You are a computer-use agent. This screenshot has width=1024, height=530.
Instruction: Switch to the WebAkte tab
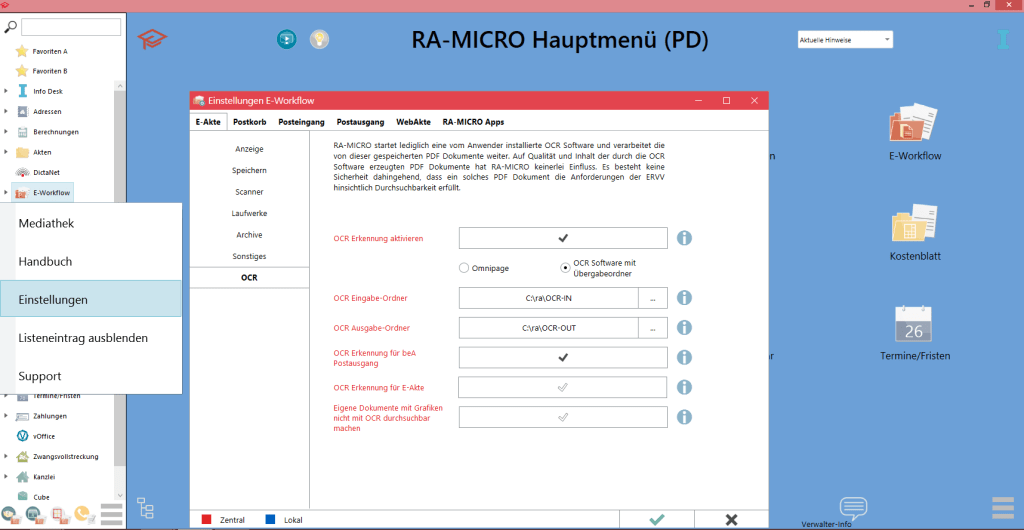pos(413,122)
